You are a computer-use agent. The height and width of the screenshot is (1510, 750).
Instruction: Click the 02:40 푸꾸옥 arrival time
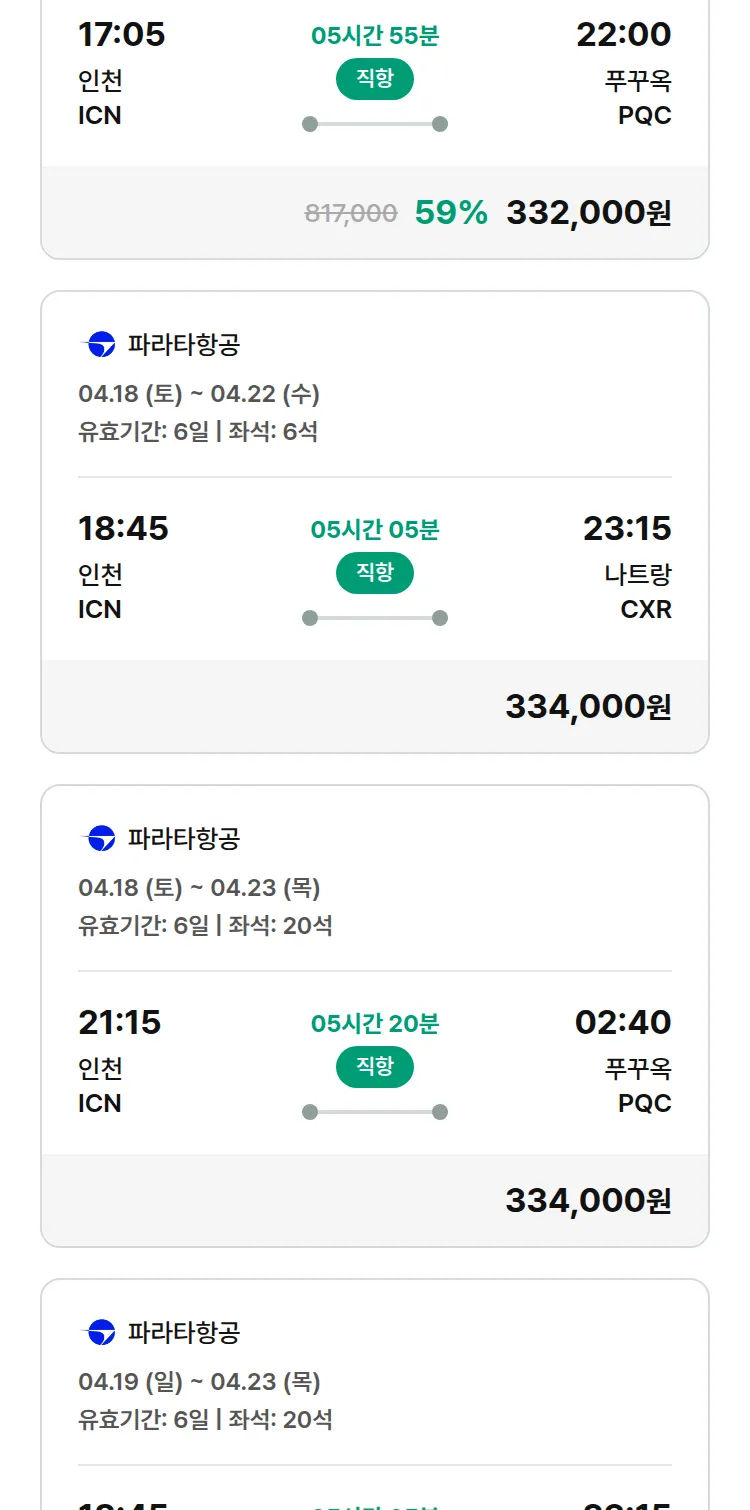click(x=622, y=1023)
